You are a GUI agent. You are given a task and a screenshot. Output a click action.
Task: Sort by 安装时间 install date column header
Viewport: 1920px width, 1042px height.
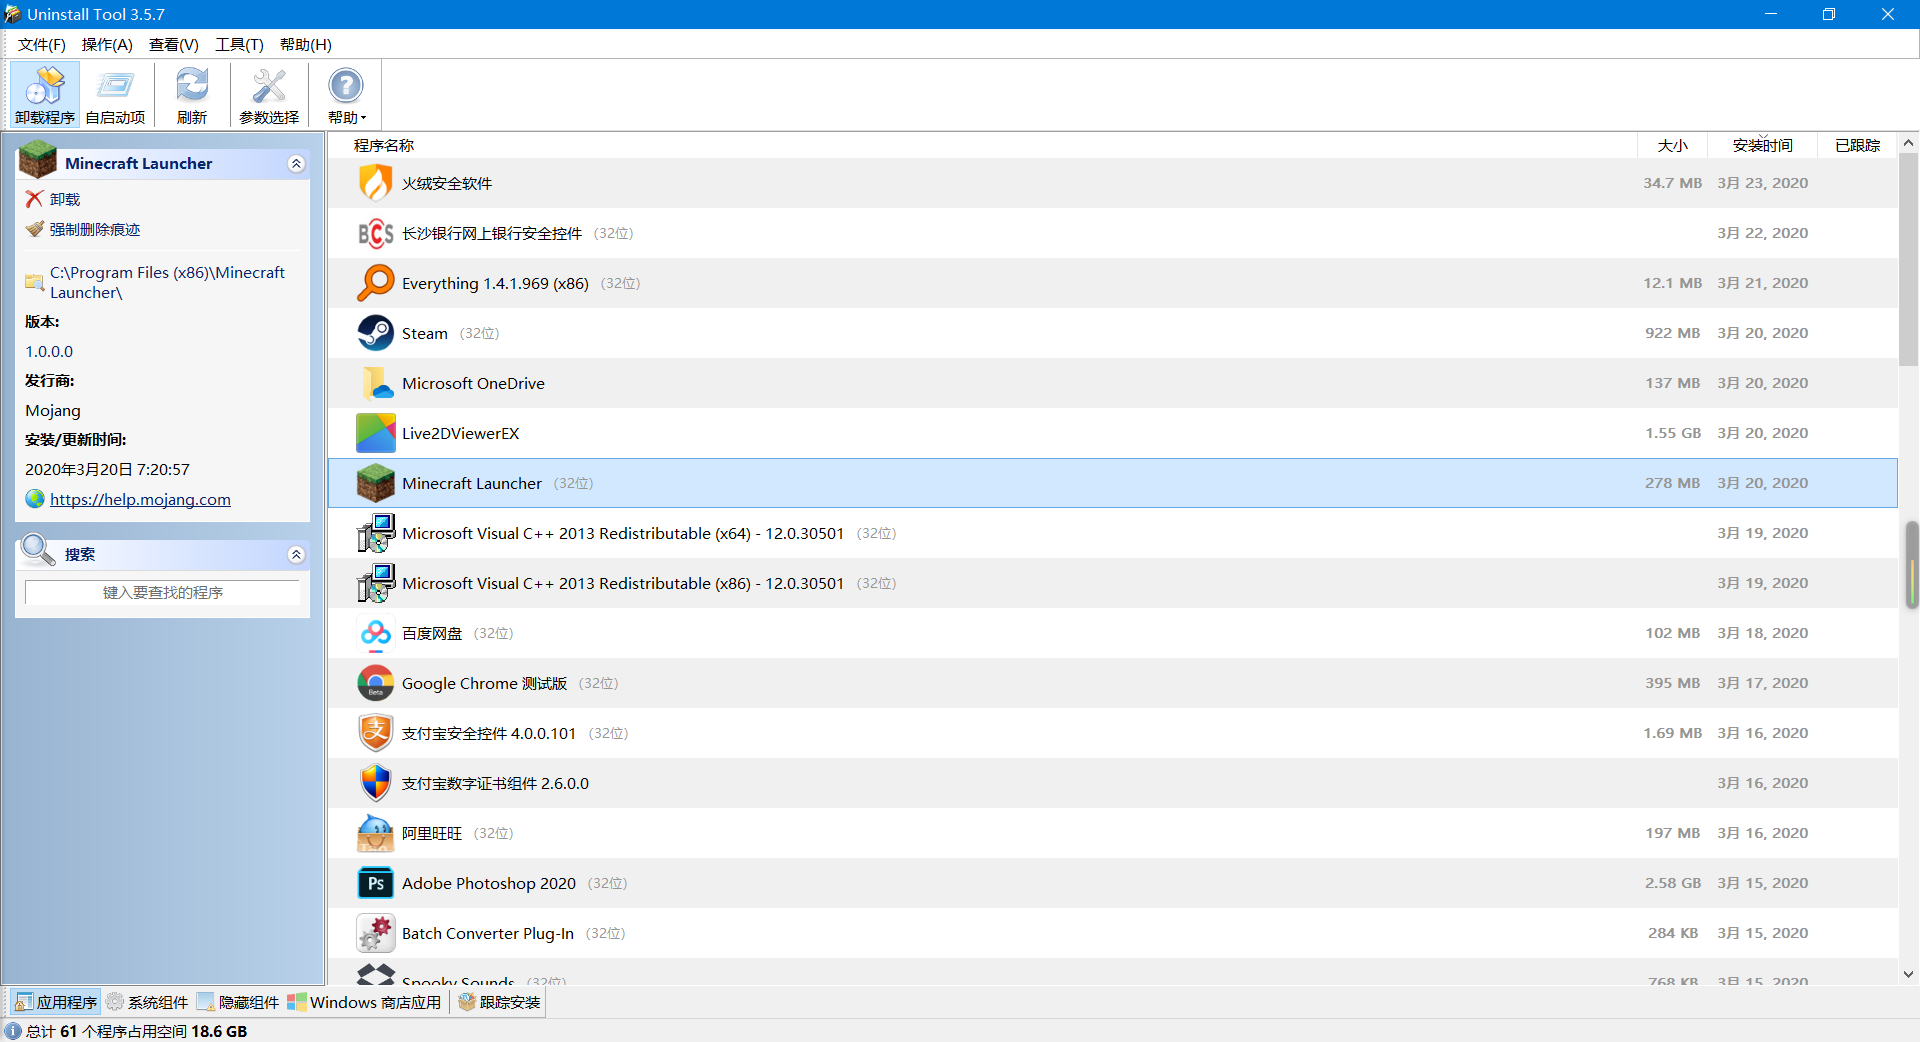[1762, 145]
